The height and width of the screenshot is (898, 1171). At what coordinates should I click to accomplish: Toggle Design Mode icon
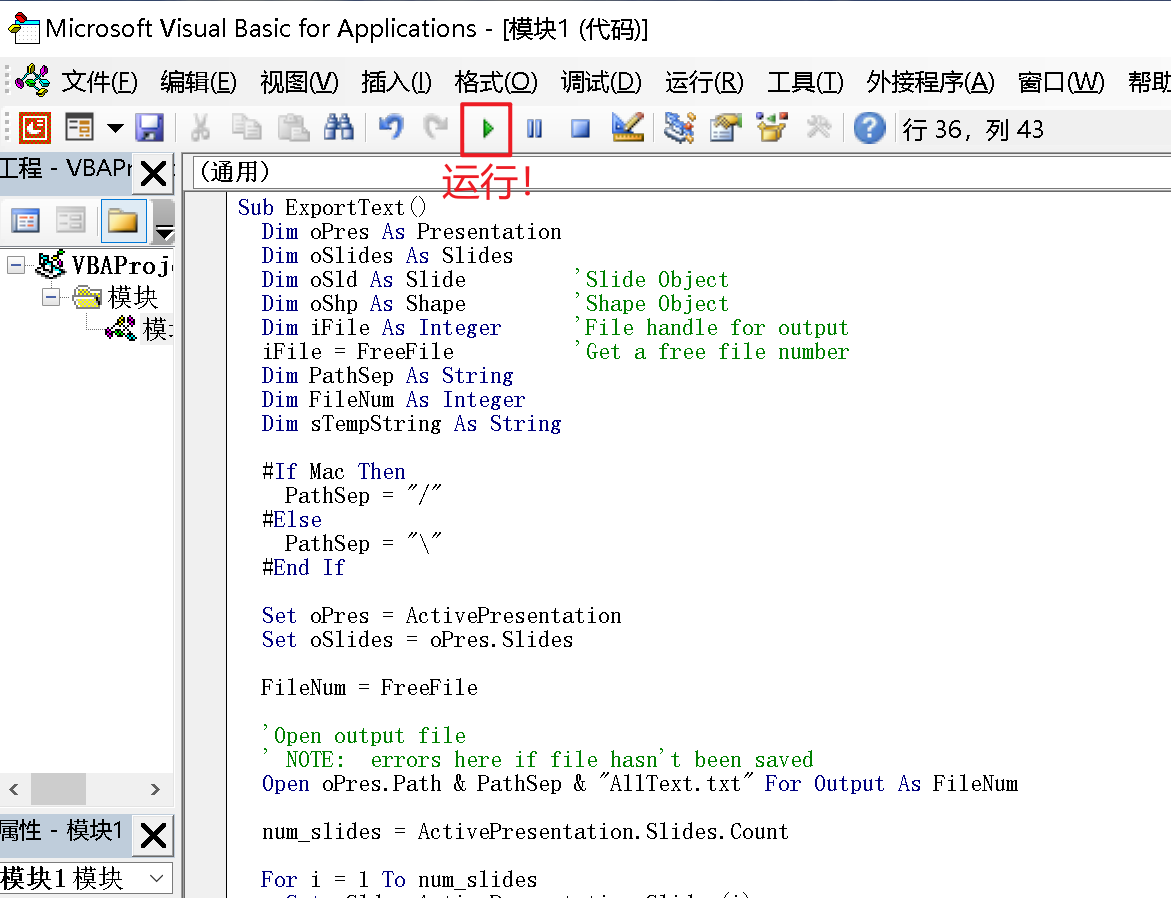[627, 128]
